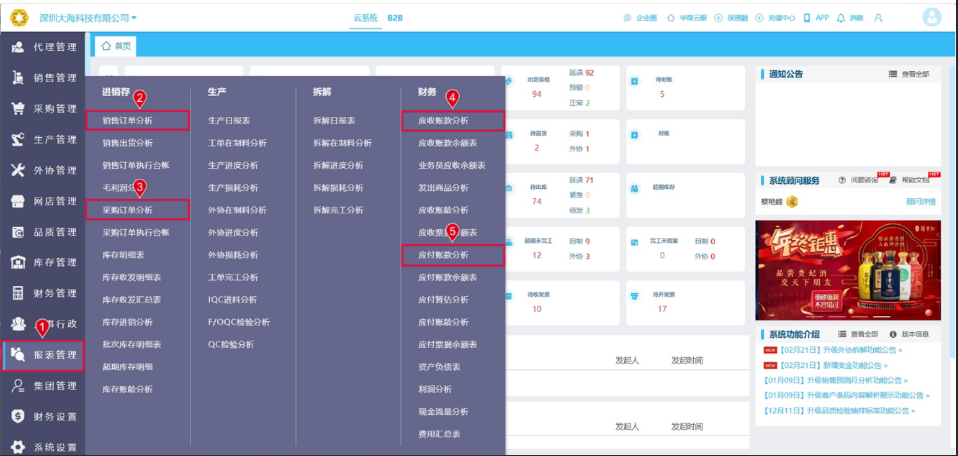The height and width of the screenshot is (456, 958).
Task: Click the gold badge beside 黎艳峰
Action: (x=791, y=201)
